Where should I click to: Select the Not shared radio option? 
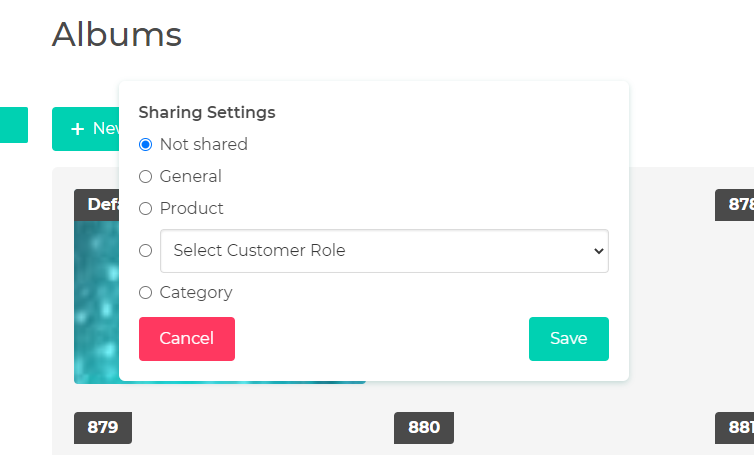(x=145, y=144)
